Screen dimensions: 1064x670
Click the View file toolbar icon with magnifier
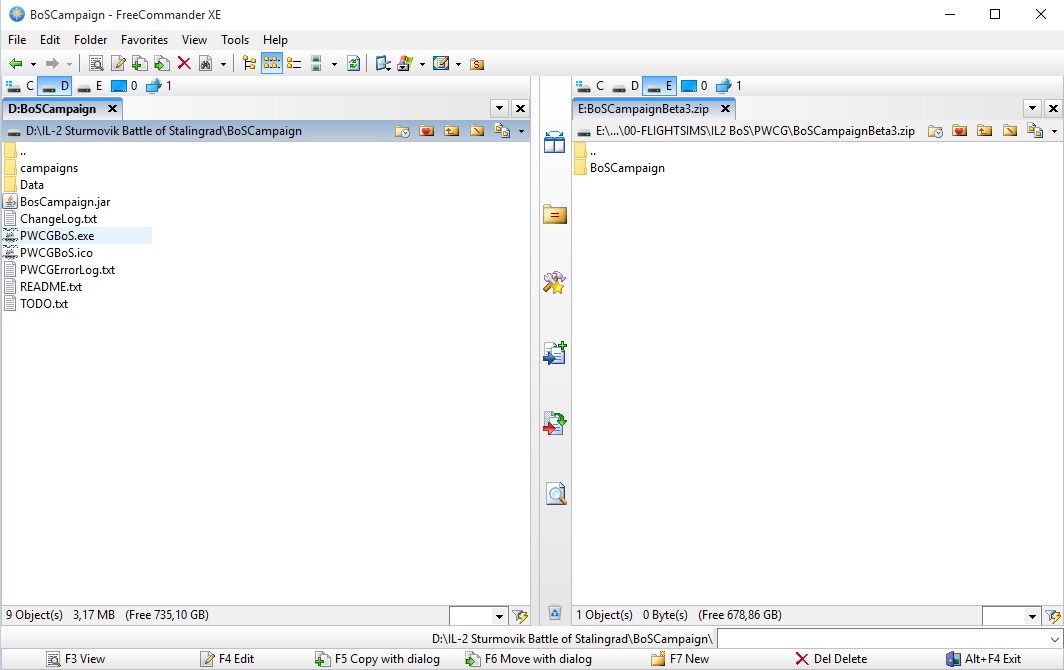96,64
